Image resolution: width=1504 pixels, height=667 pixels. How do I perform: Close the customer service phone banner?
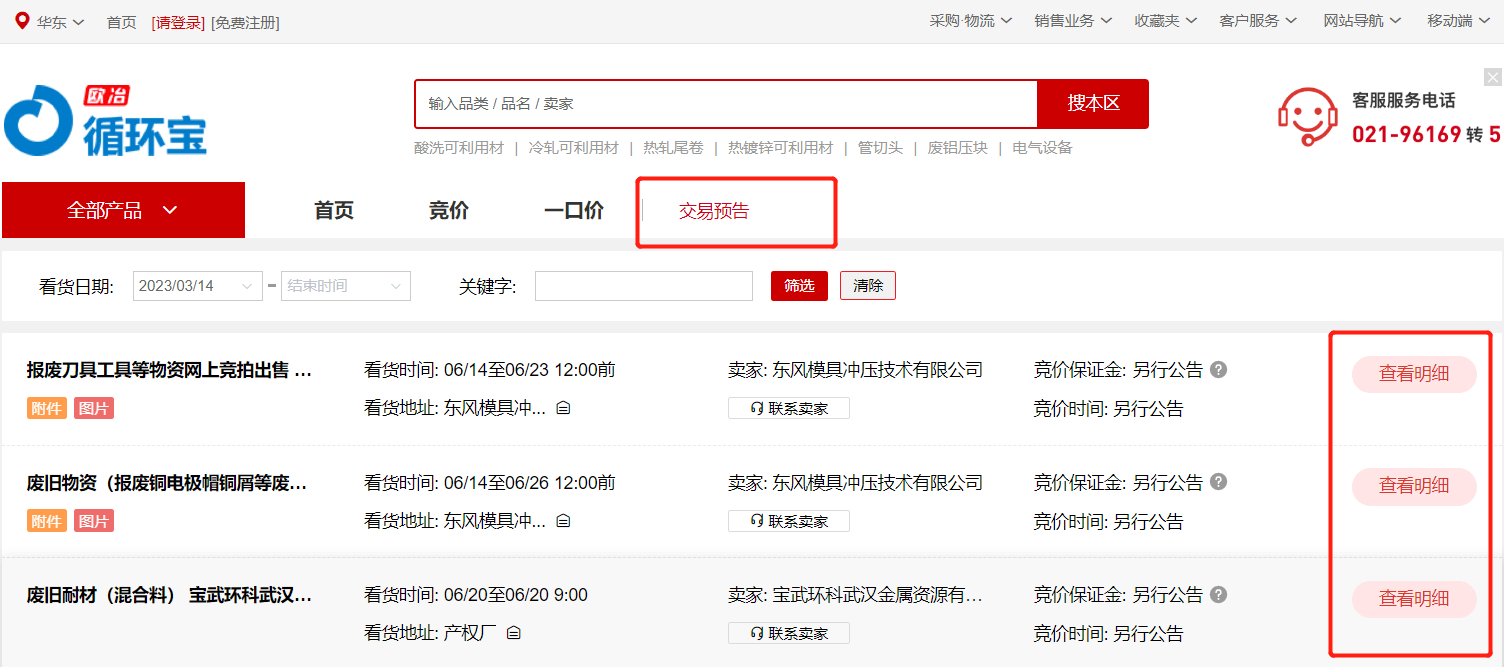pos(1492,77)
